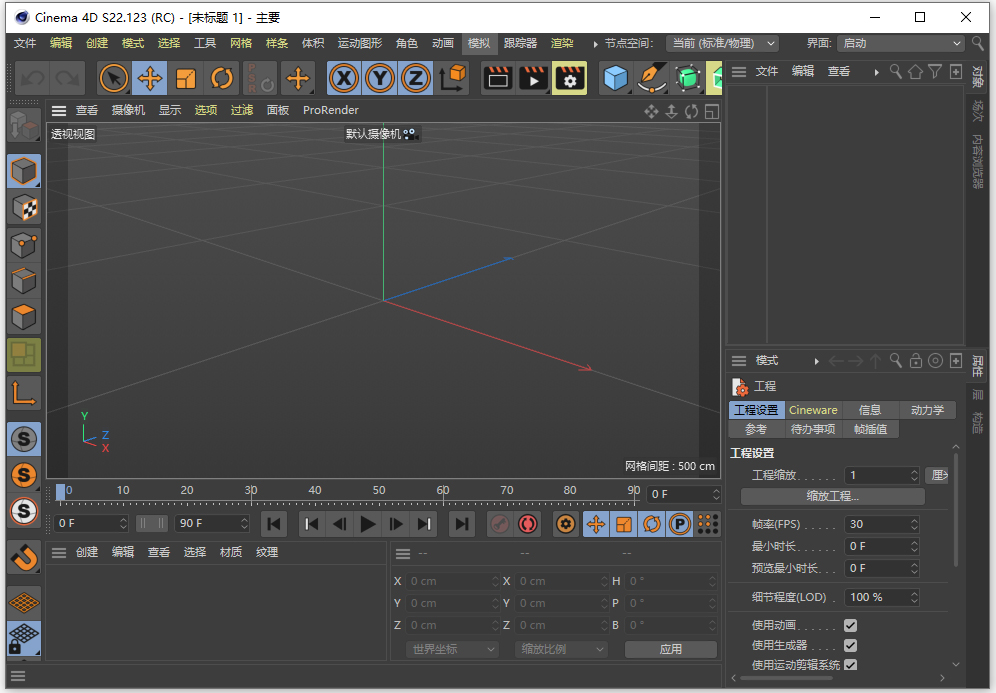The height and width of the screenshot is (693, 996).
Task: Select the Move tool in top toolbar
Action: 150,78
